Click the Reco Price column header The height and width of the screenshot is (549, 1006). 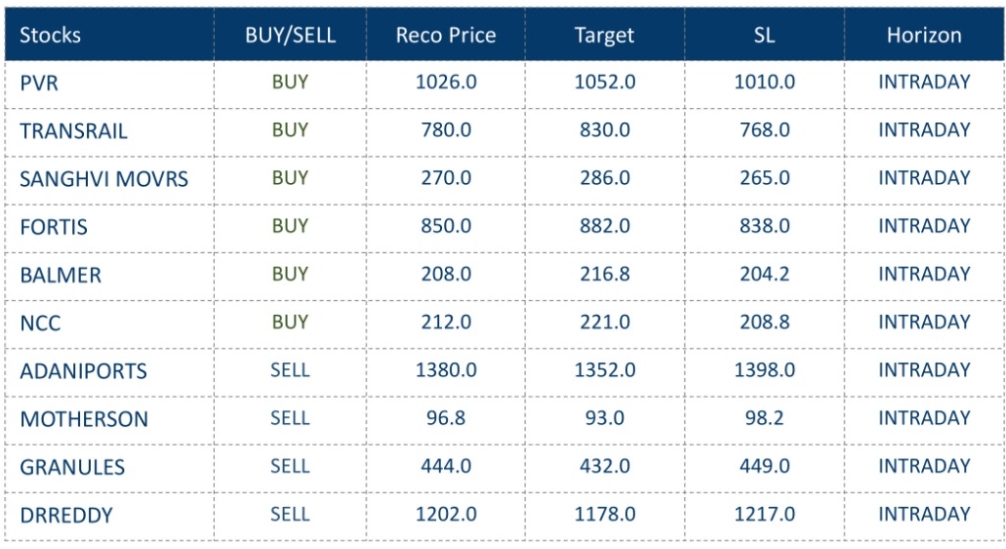[x=445, y=35]
